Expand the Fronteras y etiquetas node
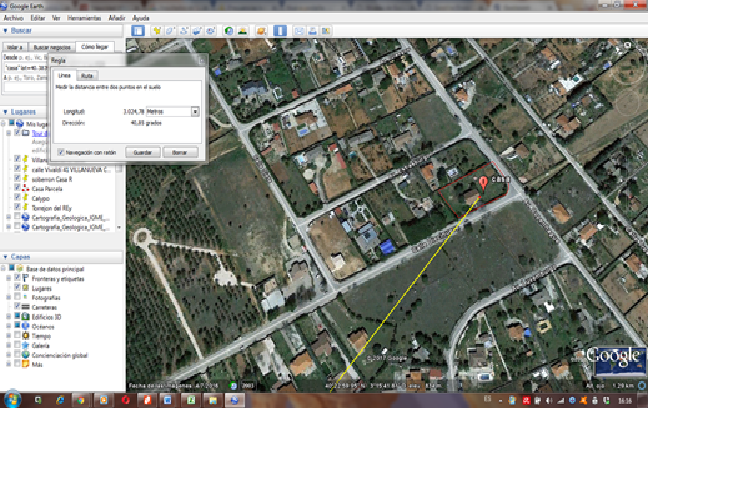Viewport: 749px width, 482px height. 9,278
